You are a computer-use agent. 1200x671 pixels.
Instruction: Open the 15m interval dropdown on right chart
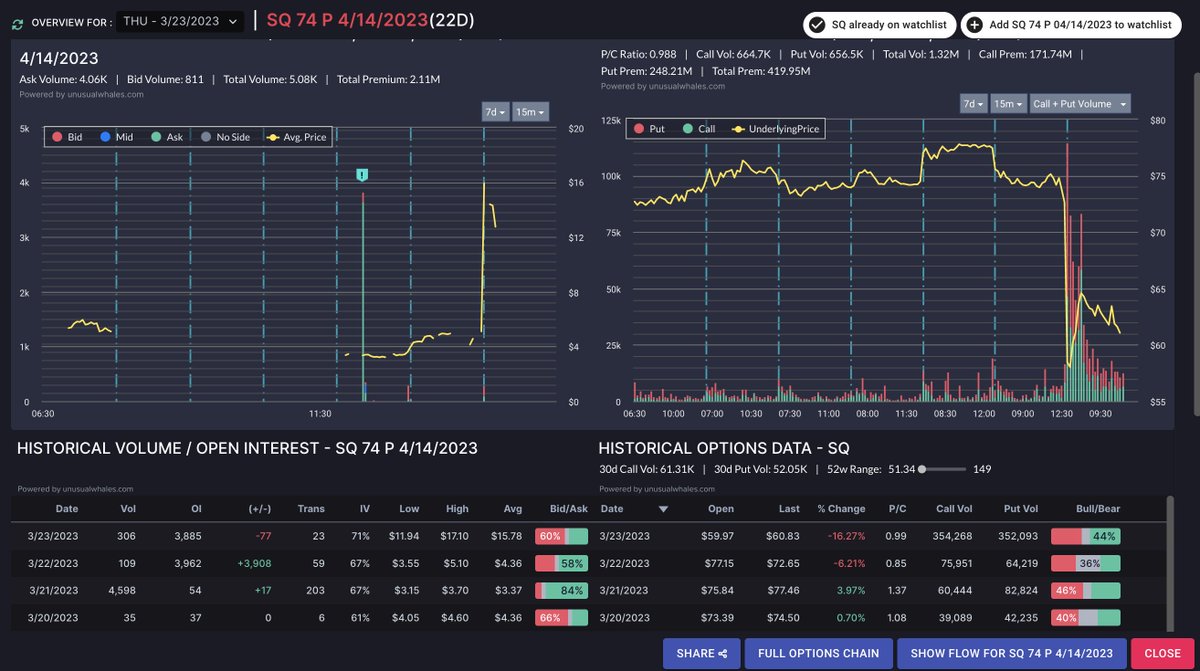click(x=1009, y=104)
